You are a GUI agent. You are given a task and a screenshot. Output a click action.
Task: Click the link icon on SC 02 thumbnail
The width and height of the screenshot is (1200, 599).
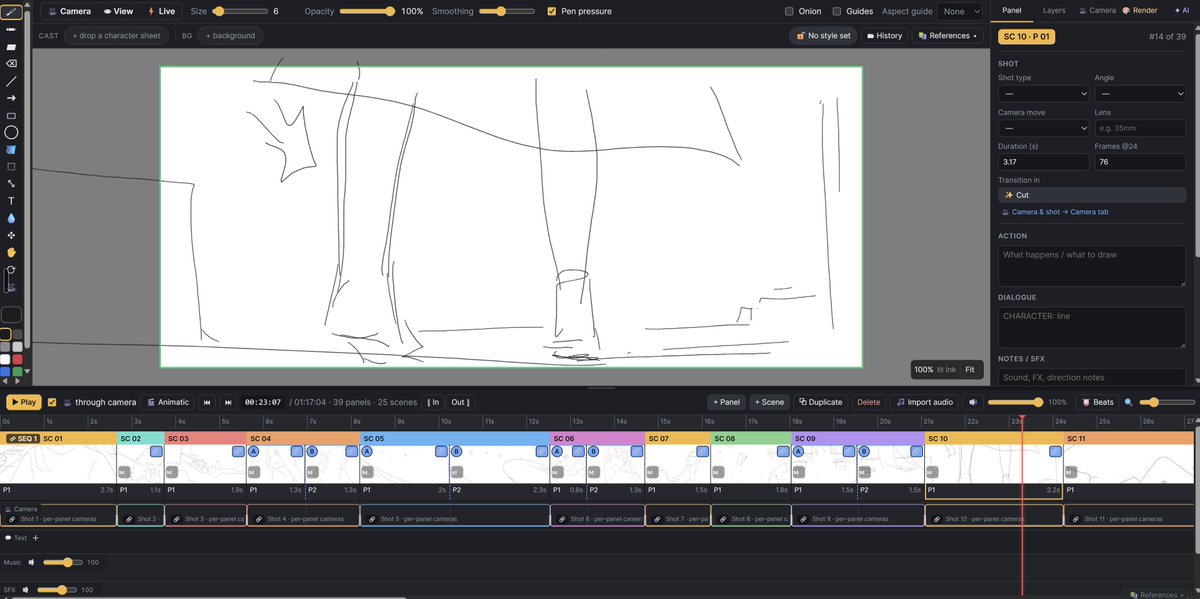tap(156, 452)
